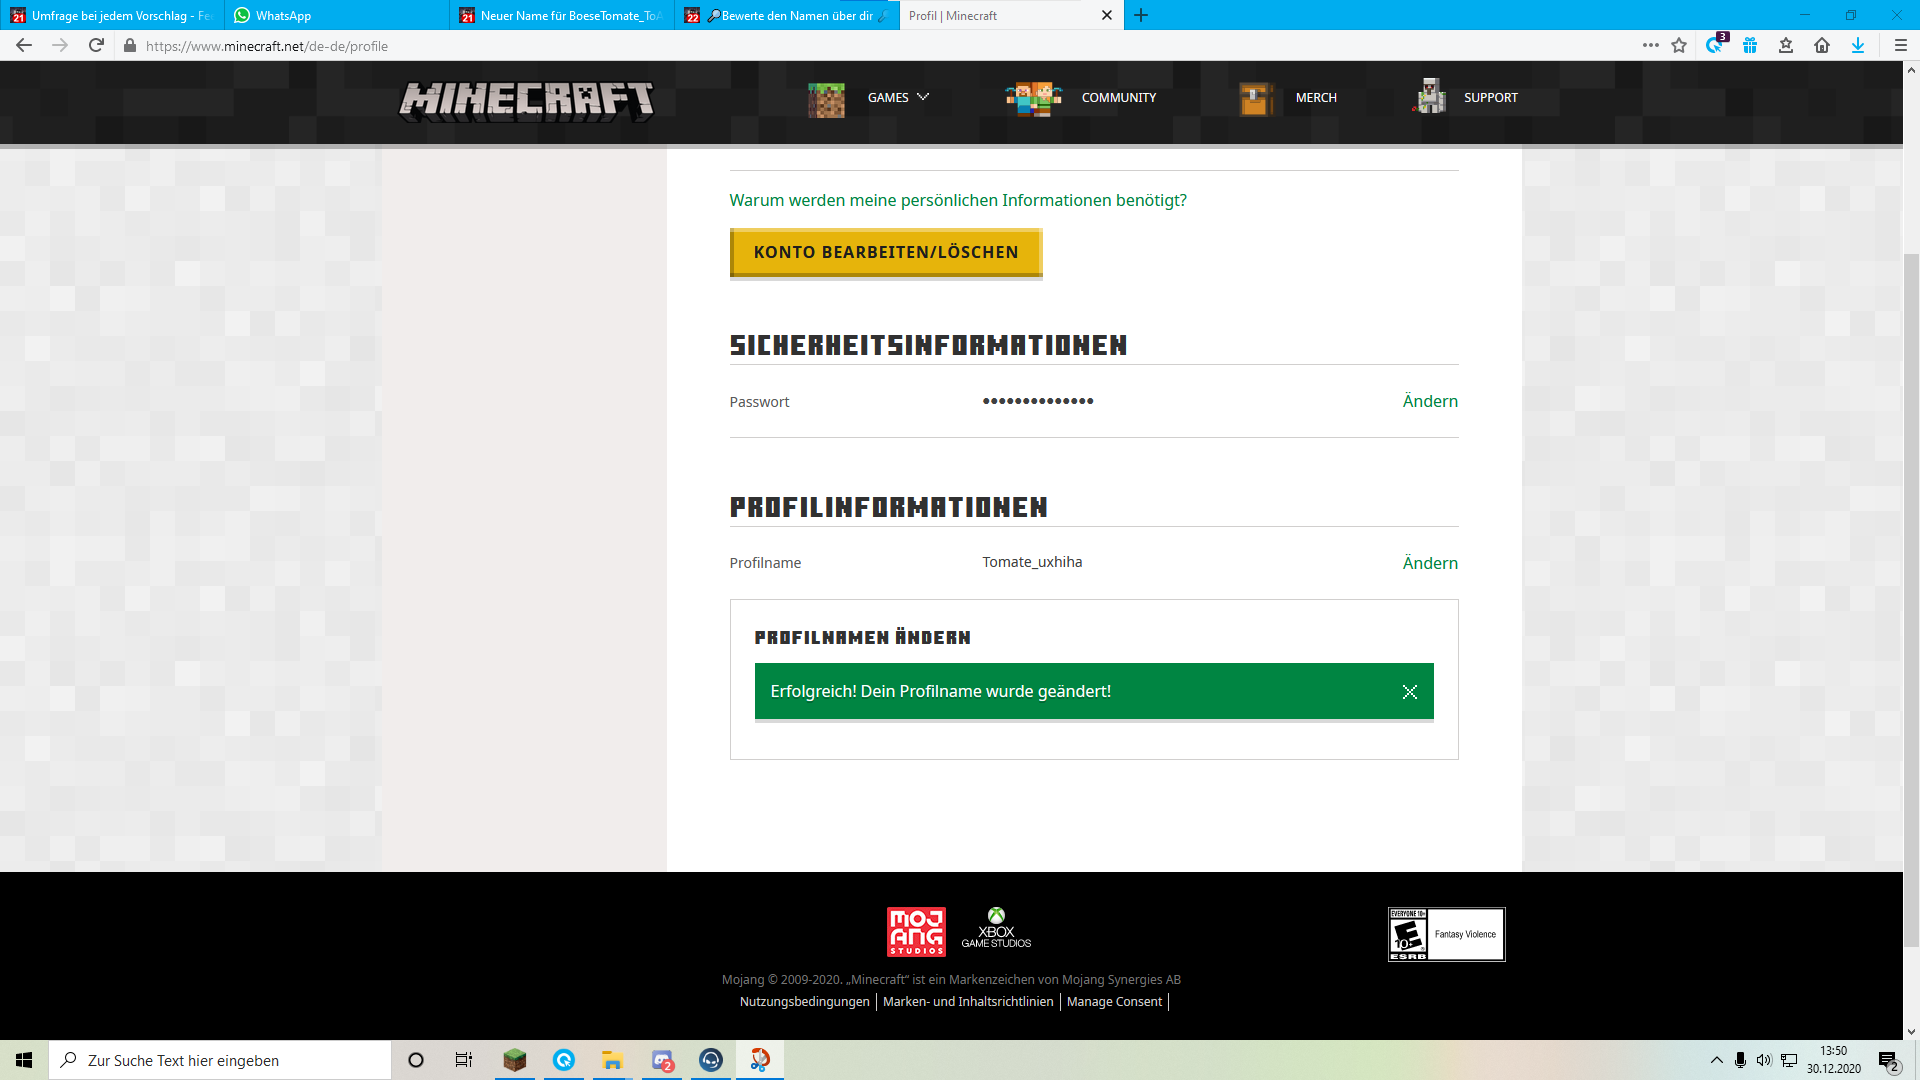This screenshot has height=1080, width=1920.
Task: Switch to Bewerte den Namen über dir tab
Action: pos(787,15)
